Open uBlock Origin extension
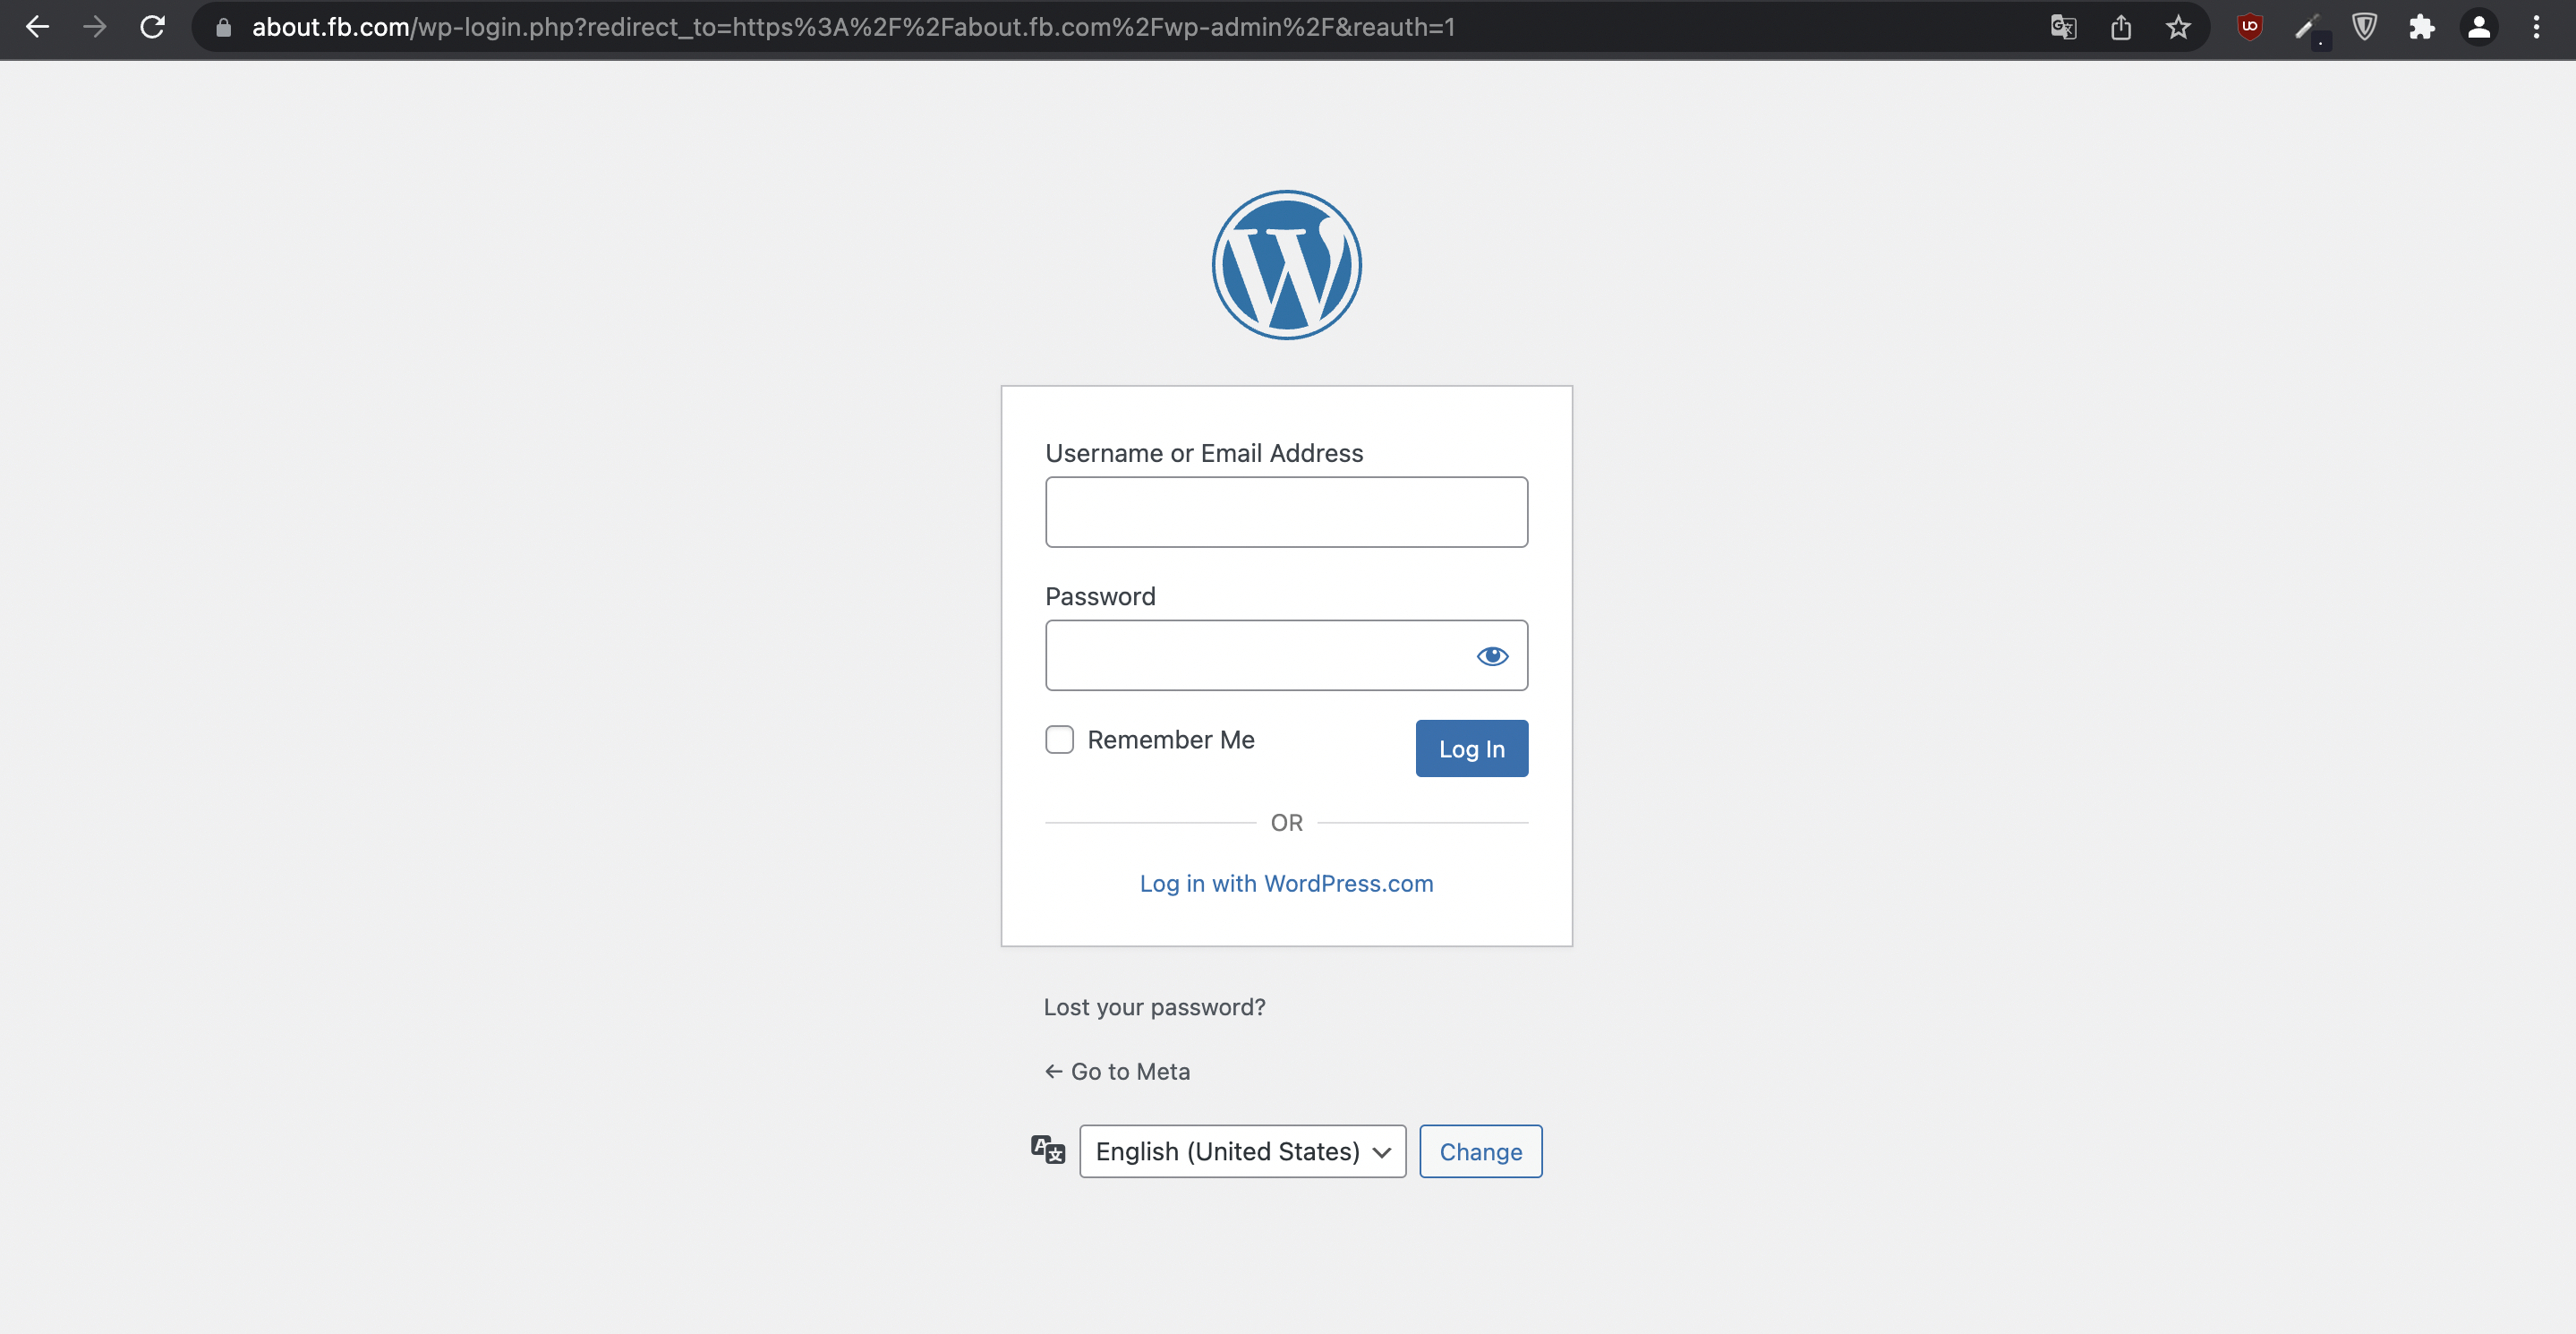This screenshot has height=1334, width=2576. [2249, 27]
